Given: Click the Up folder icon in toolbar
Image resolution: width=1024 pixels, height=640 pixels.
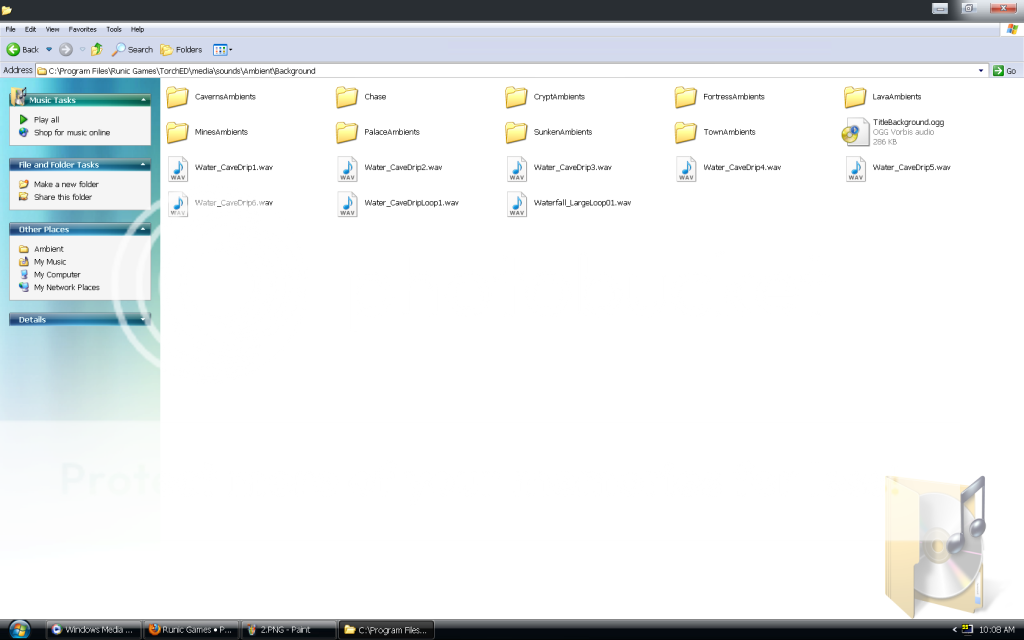Looking at the screenshot, I should click(97, 49).
